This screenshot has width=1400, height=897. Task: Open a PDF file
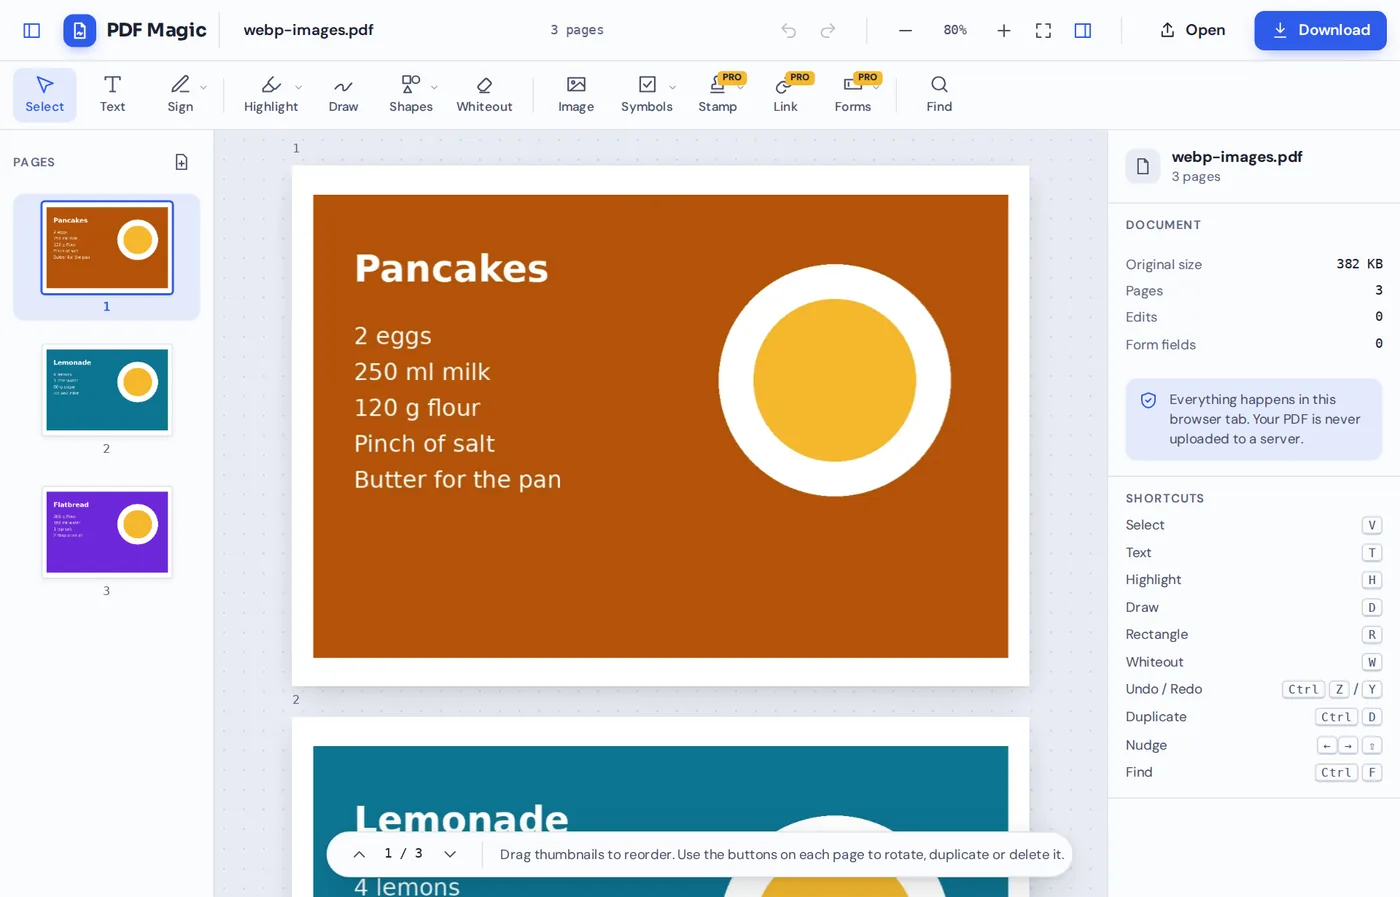pos(1192,30)
